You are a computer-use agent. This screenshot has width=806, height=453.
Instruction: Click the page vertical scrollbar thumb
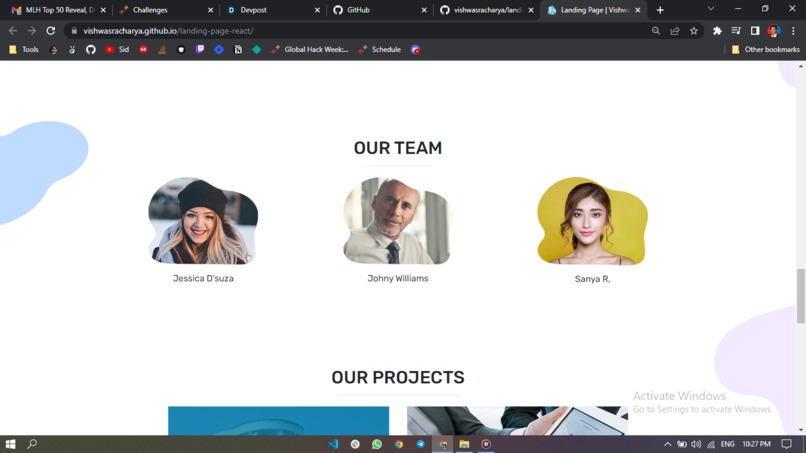pos(800,296)
